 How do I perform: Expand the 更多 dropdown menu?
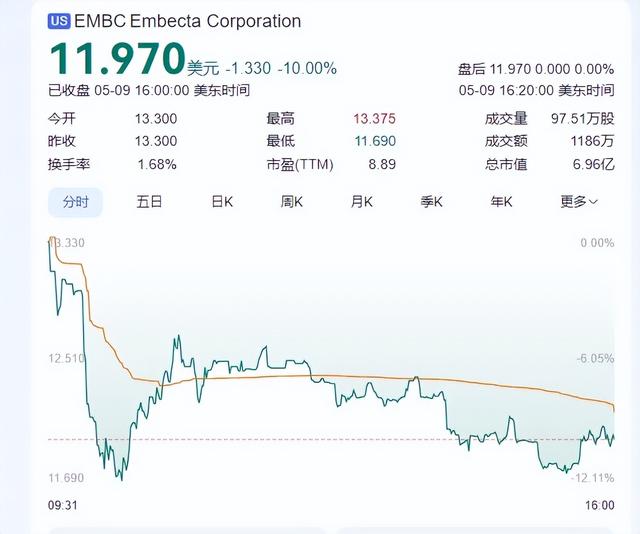(579, 202)
